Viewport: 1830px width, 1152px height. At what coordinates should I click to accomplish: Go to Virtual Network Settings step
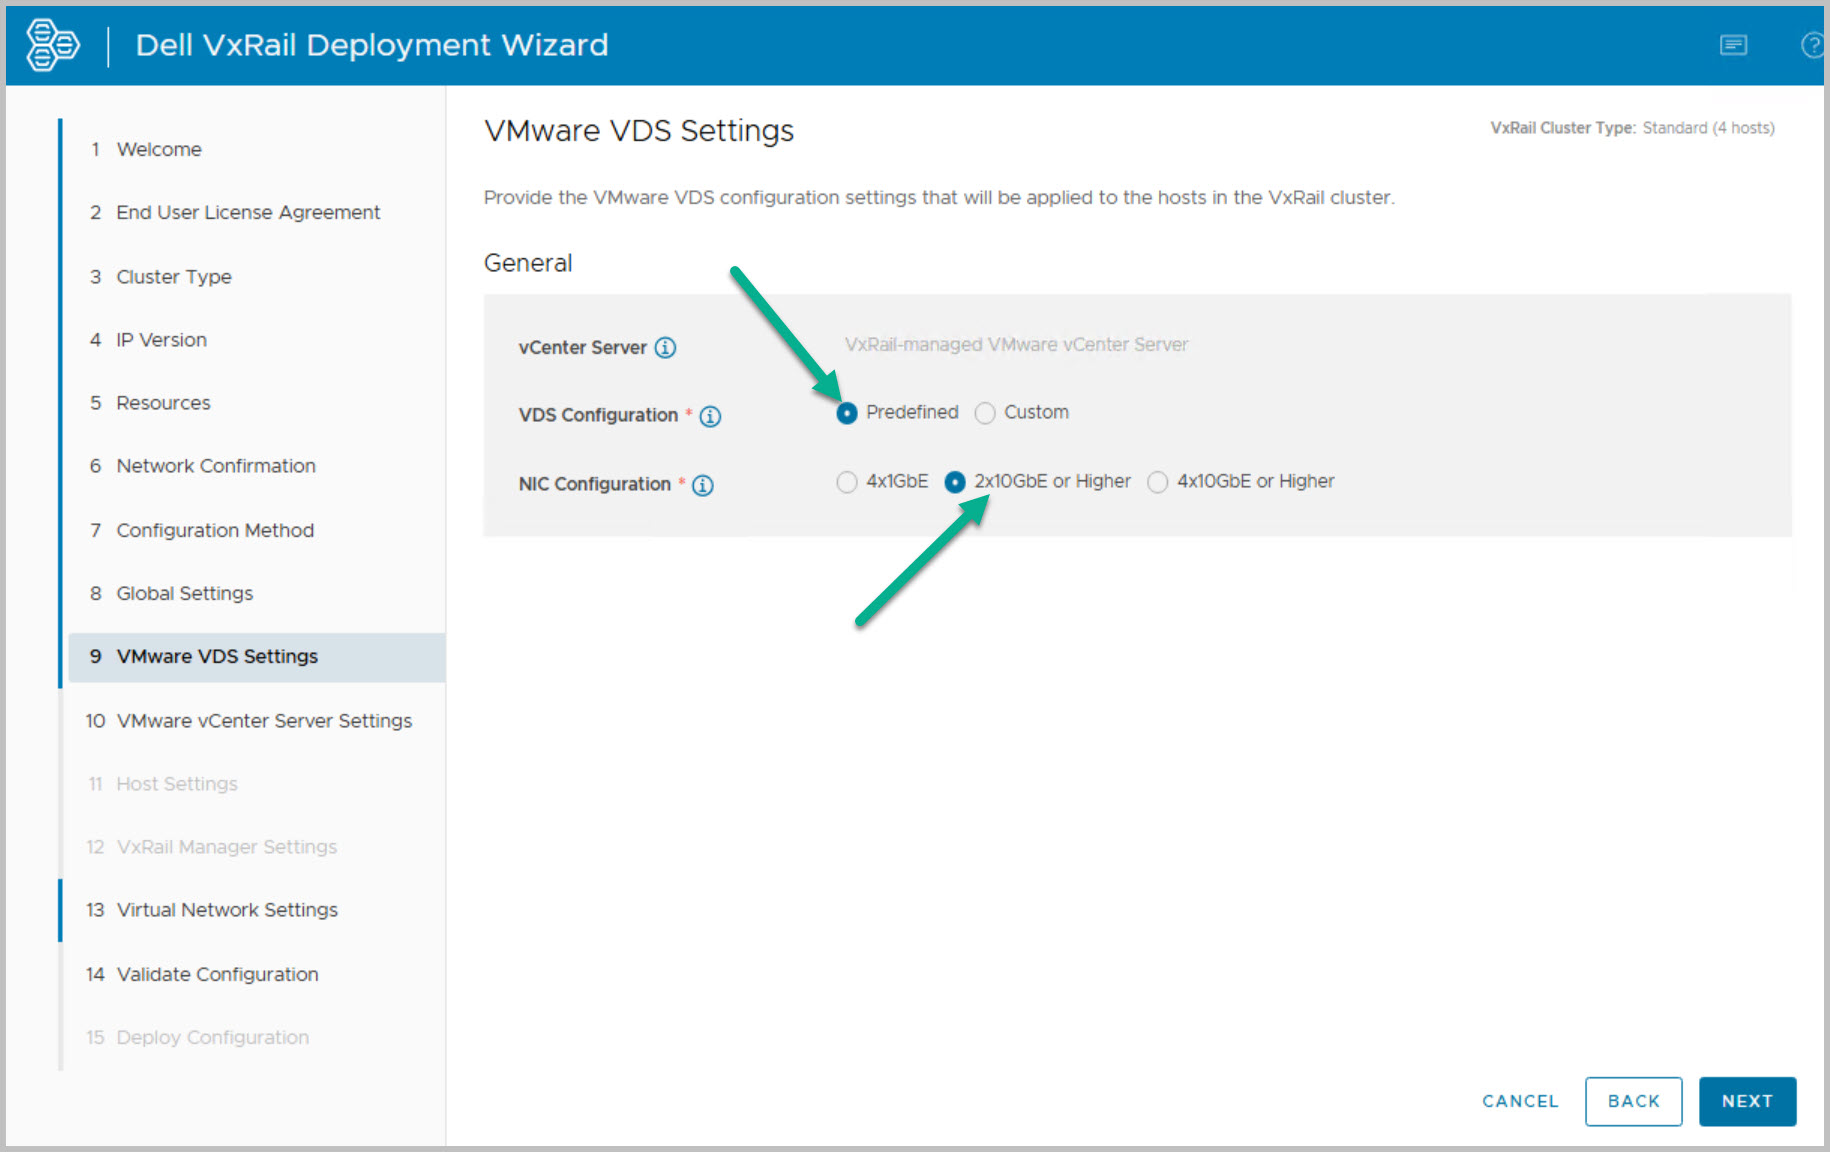(226, 910)
